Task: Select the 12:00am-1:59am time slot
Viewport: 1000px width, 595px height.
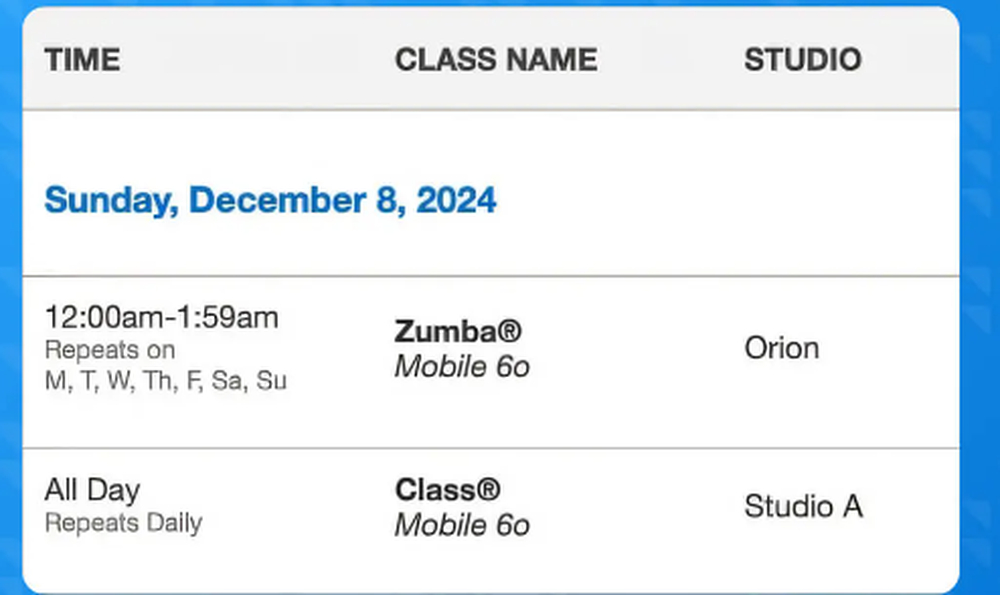Action: [x=161, y=318]
